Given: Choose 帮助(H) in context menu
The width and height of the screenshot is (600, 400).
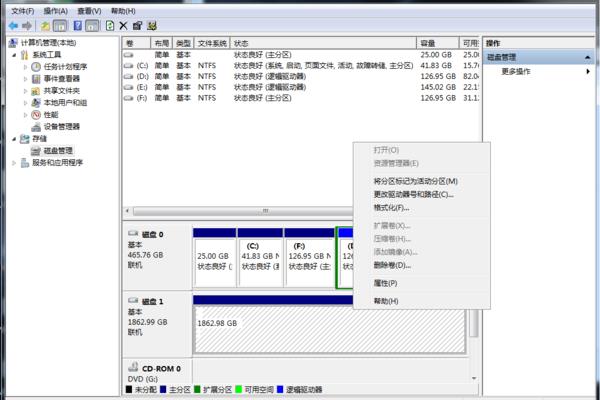Looking at the screenshot, I should click(422, 301).
